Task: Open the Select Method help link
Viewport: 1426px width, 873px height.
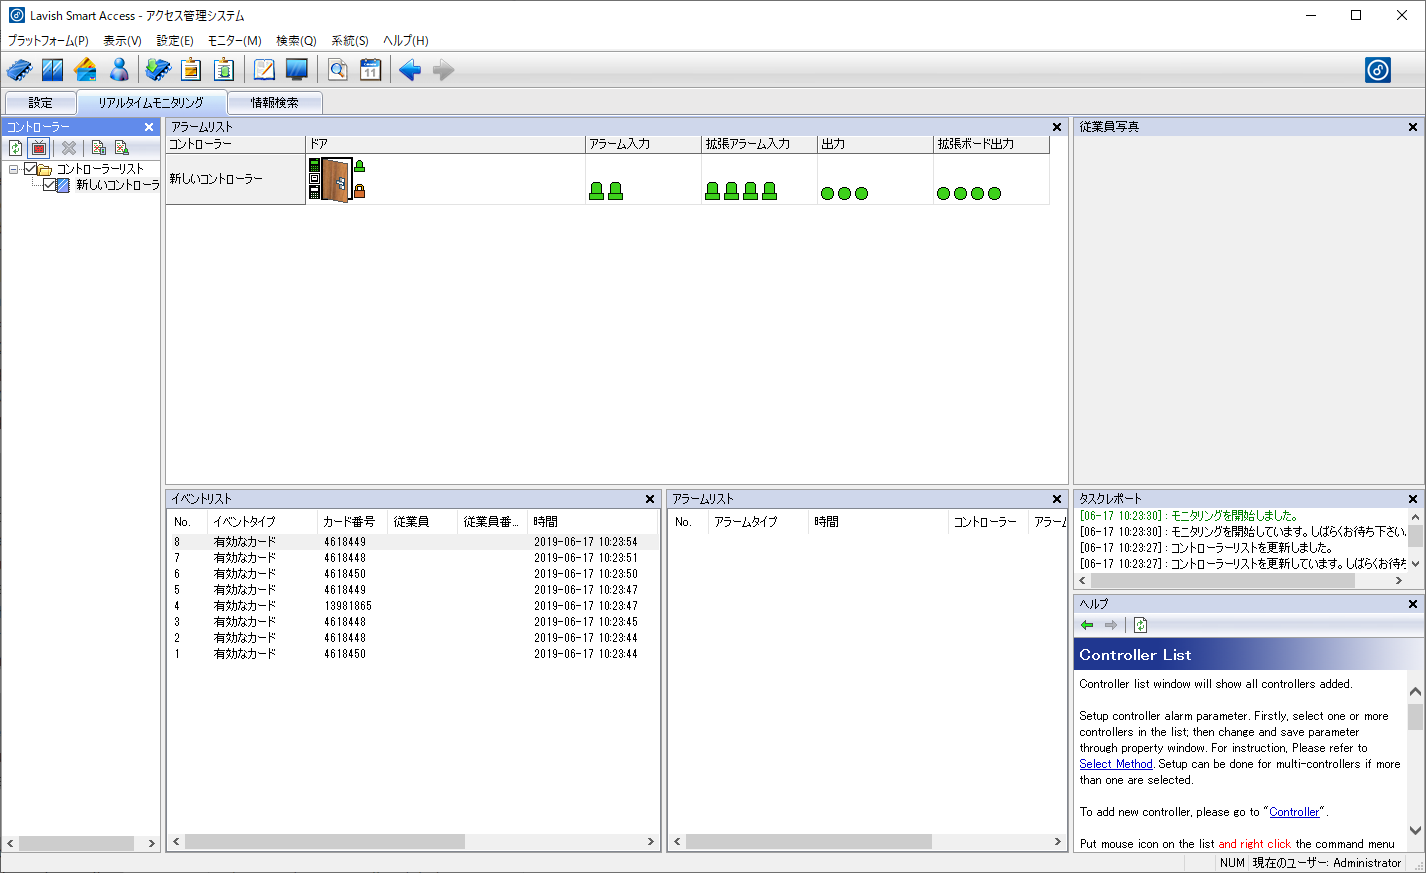Action: pos(1115,764)
